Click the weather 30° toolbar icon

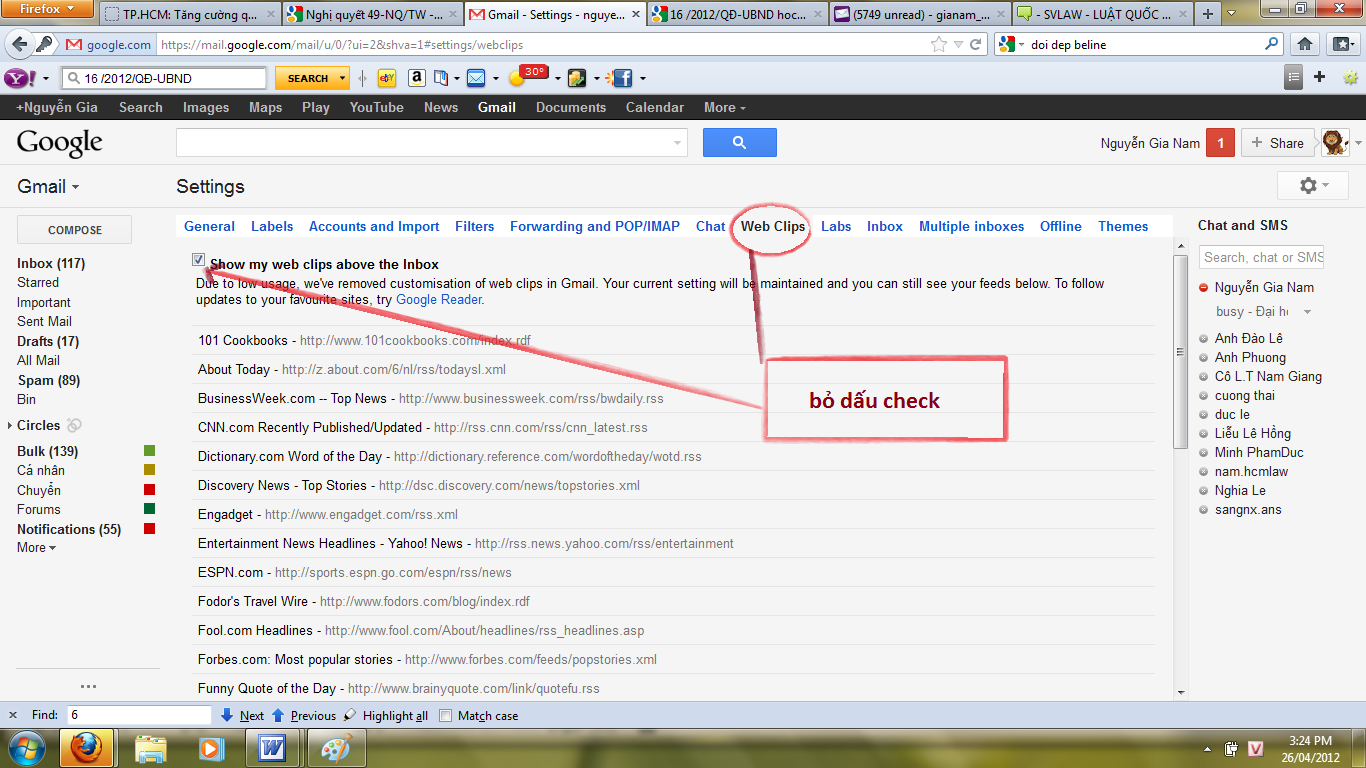coord(527,76)
